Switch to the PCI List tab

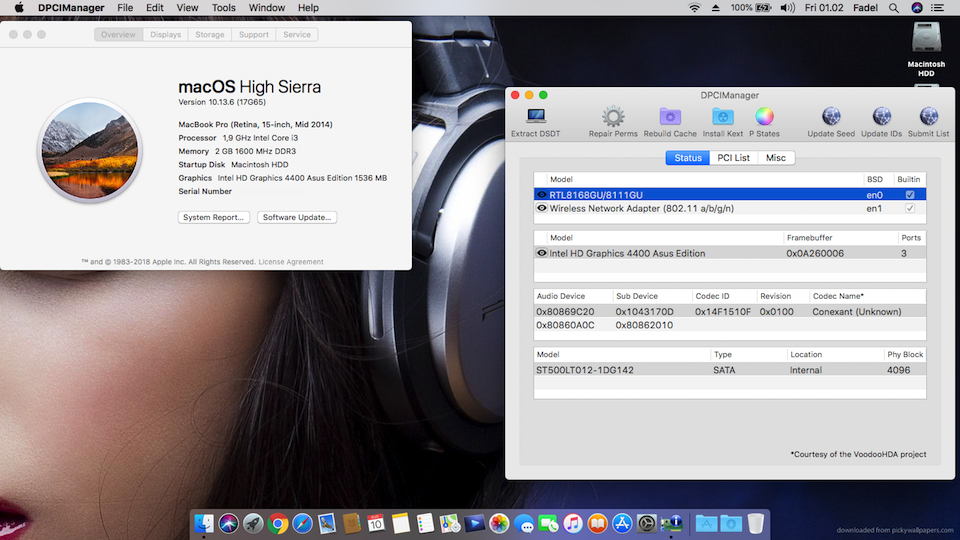(733, 158)
